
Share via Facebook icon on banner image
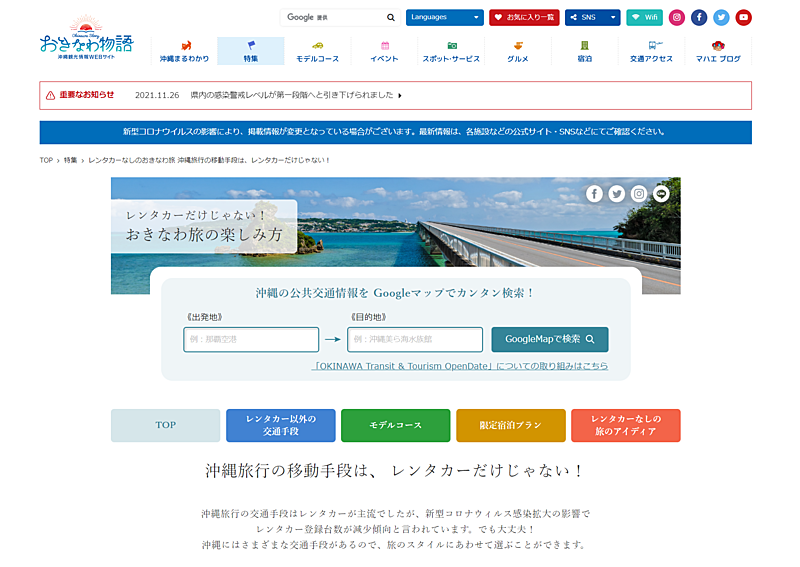[594, 194]
